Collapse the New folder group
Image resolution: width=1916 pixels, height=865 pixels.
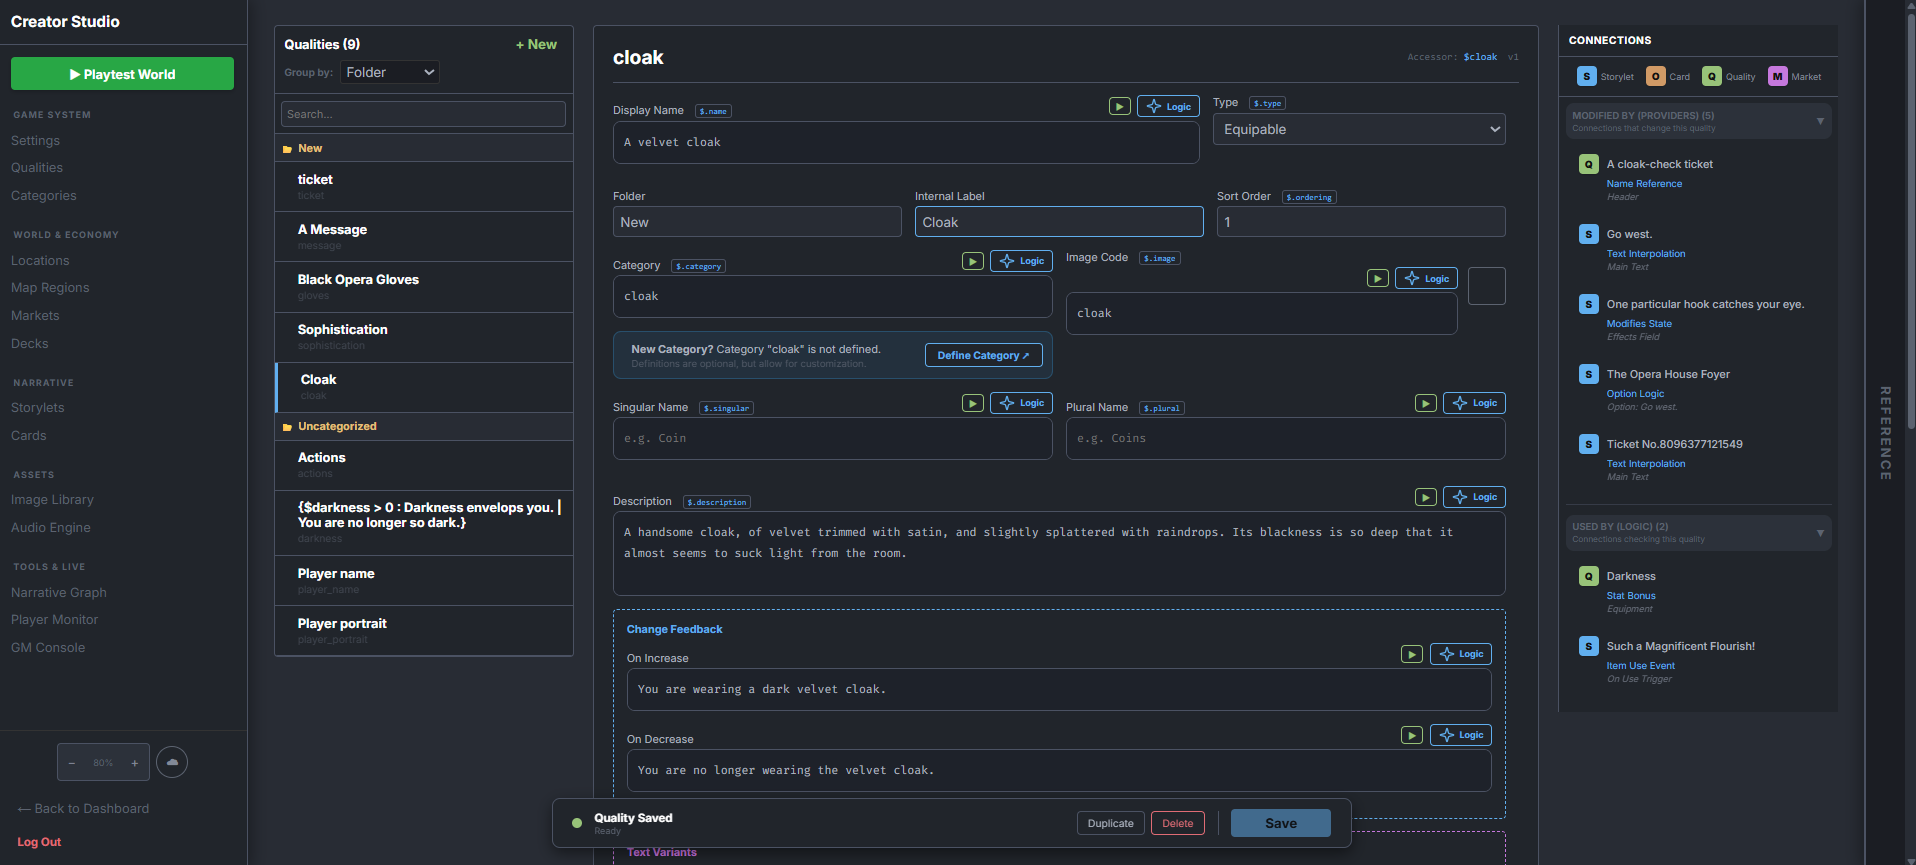click(x=309, y=148)
